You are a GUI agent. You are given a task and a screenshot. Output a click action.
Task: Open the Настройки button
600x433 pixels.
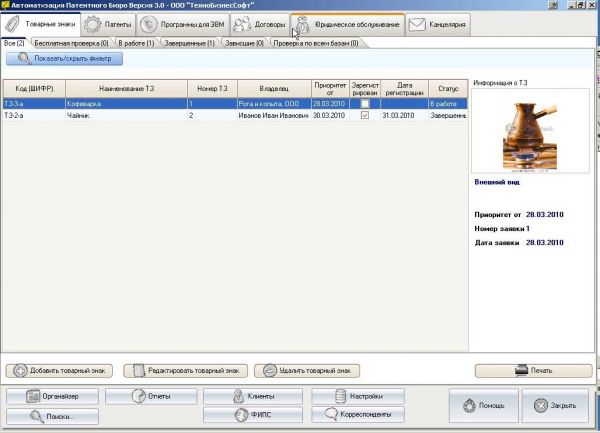coord(358,396)
